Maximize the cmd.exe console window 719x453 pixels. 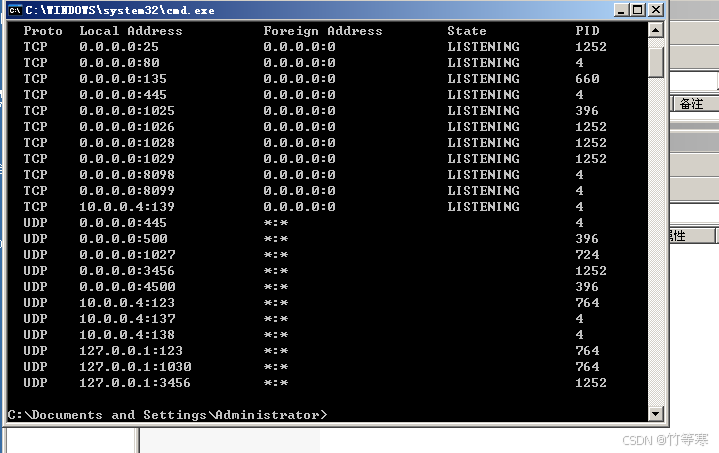(638, 10)
